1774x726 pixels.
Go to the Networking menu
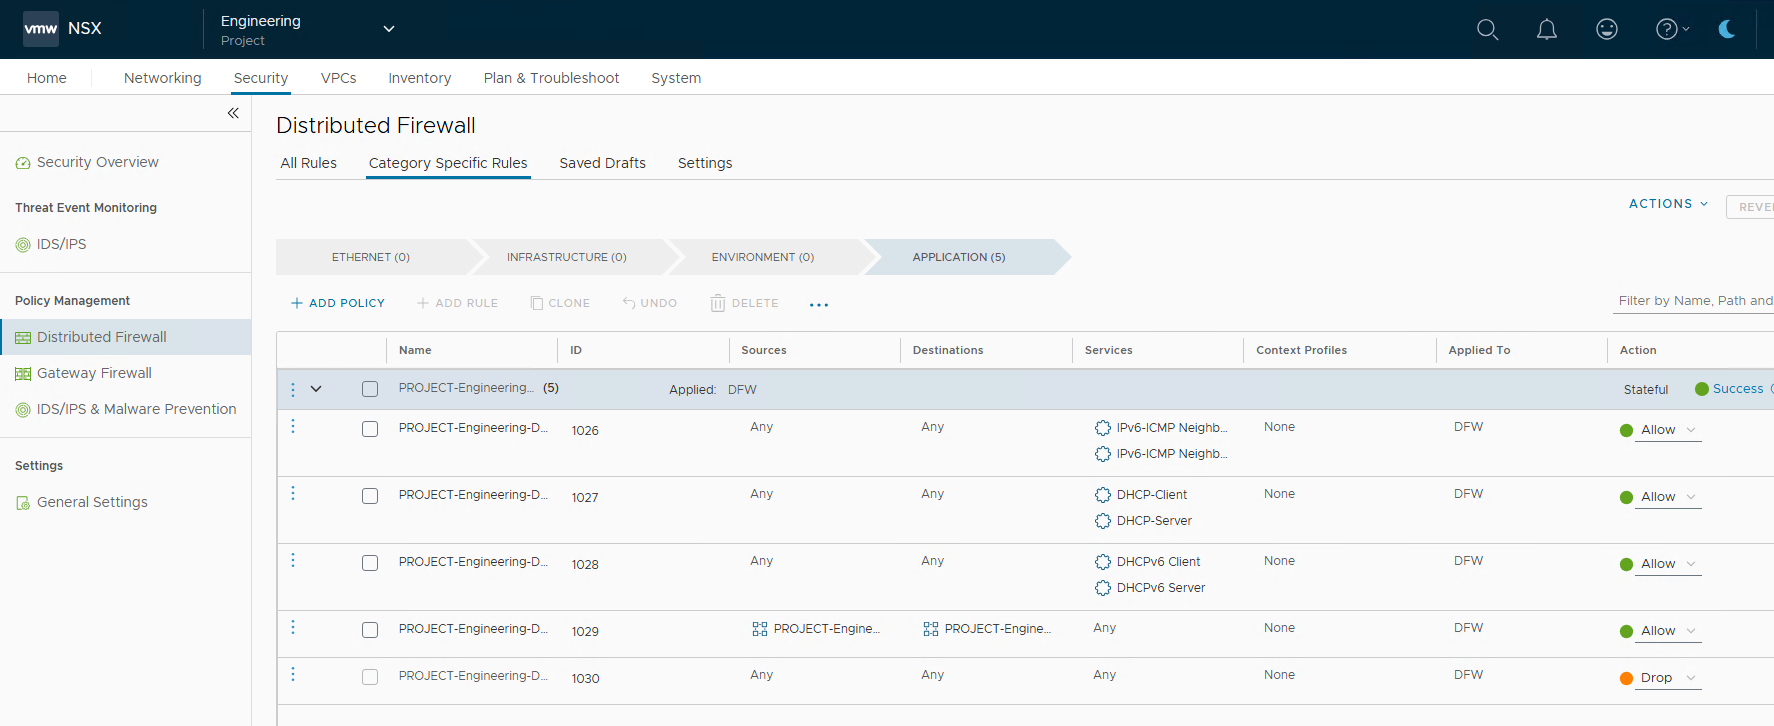click(162, 78)
